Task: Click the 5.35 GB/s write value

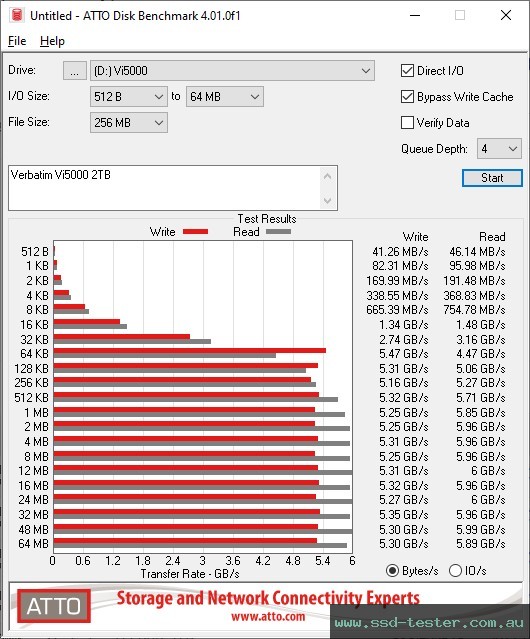Action: point(404,515)
